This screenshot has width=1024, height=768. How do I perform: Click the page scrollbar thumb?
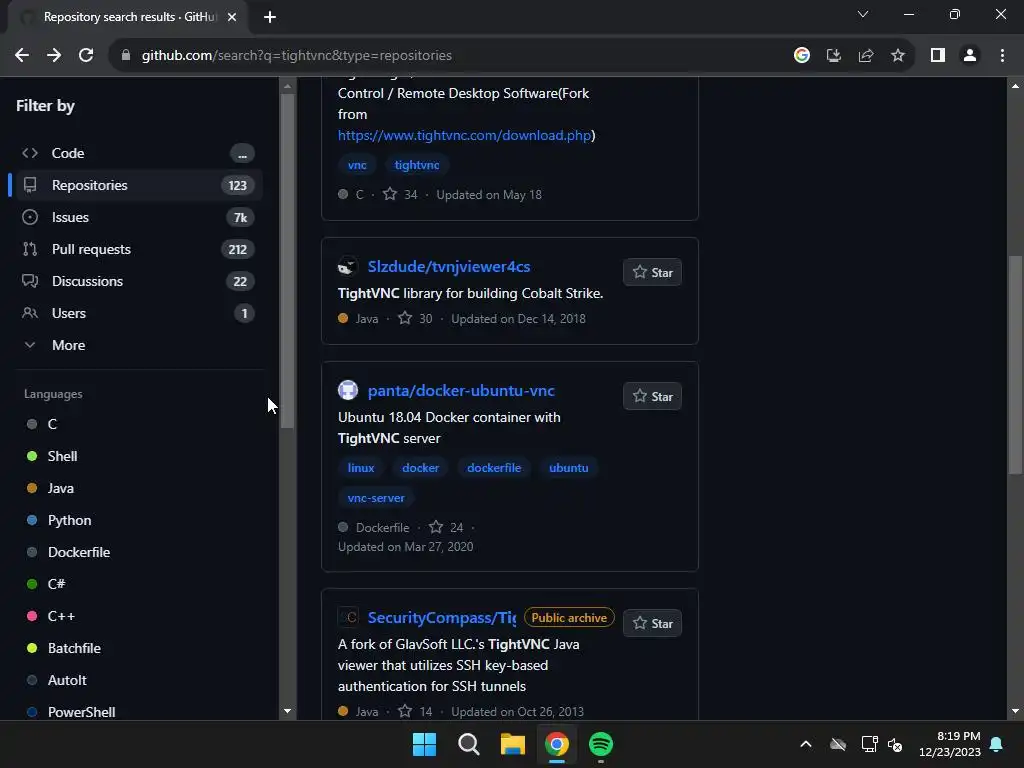tap(1015, 364)
